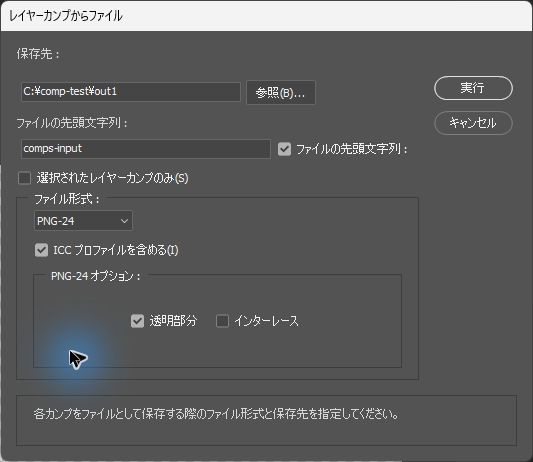Click the レイヤーカンプからファイル title bar
The image size is (533, 462).
tap(266, 16)
